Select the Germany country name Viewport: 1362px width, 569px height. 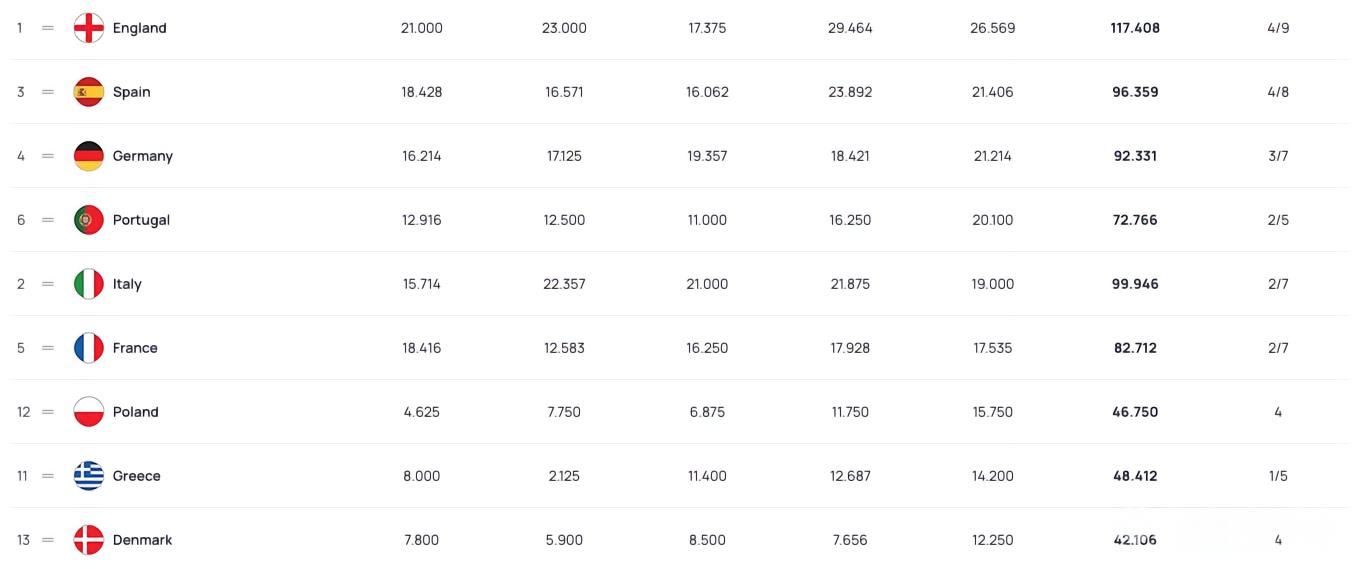click(142, 156)
